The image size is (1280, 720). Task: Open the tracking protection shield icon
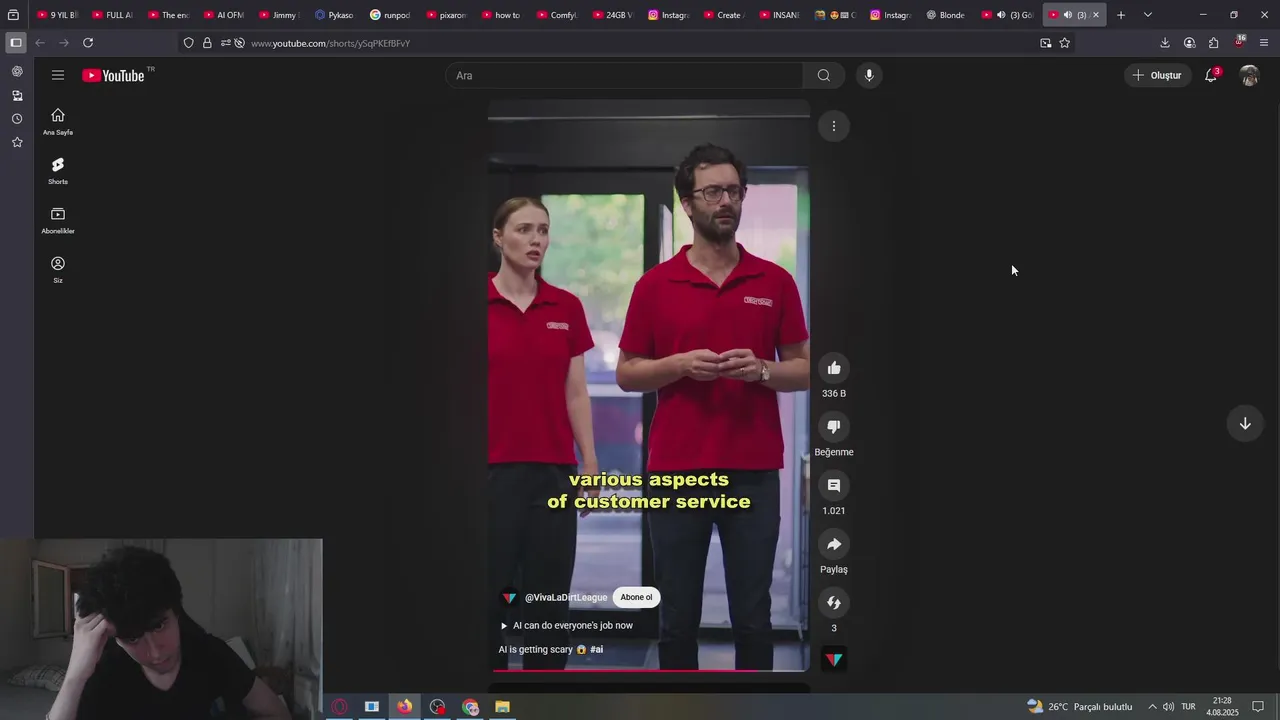click(188, 43)
